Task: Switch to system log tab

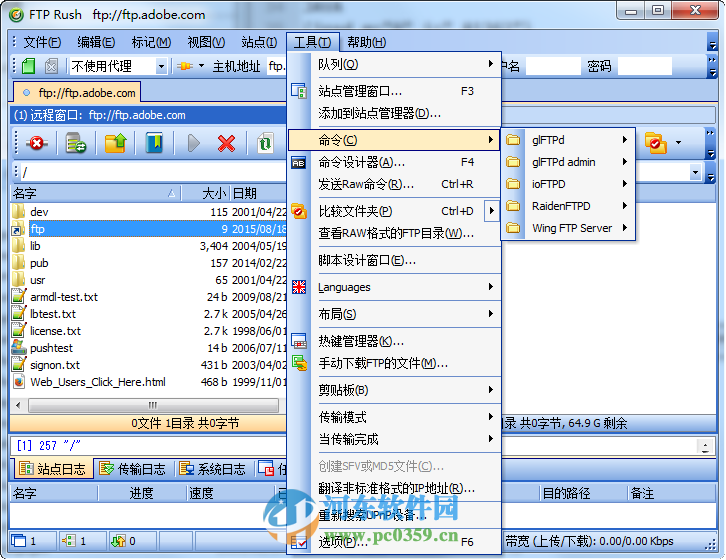Action: 213,469
